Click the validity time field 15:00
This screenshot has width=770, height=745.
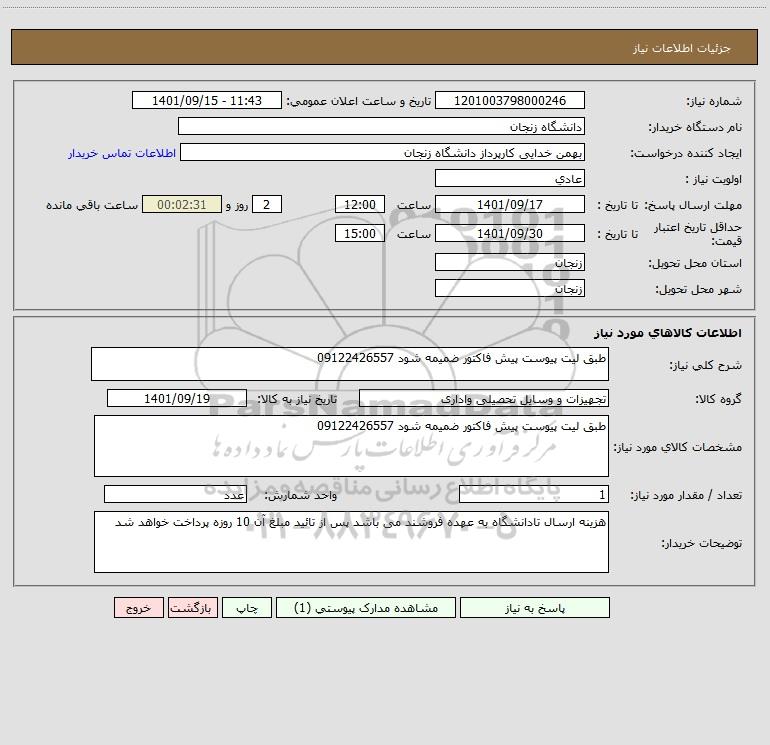(x=359, y=233)
